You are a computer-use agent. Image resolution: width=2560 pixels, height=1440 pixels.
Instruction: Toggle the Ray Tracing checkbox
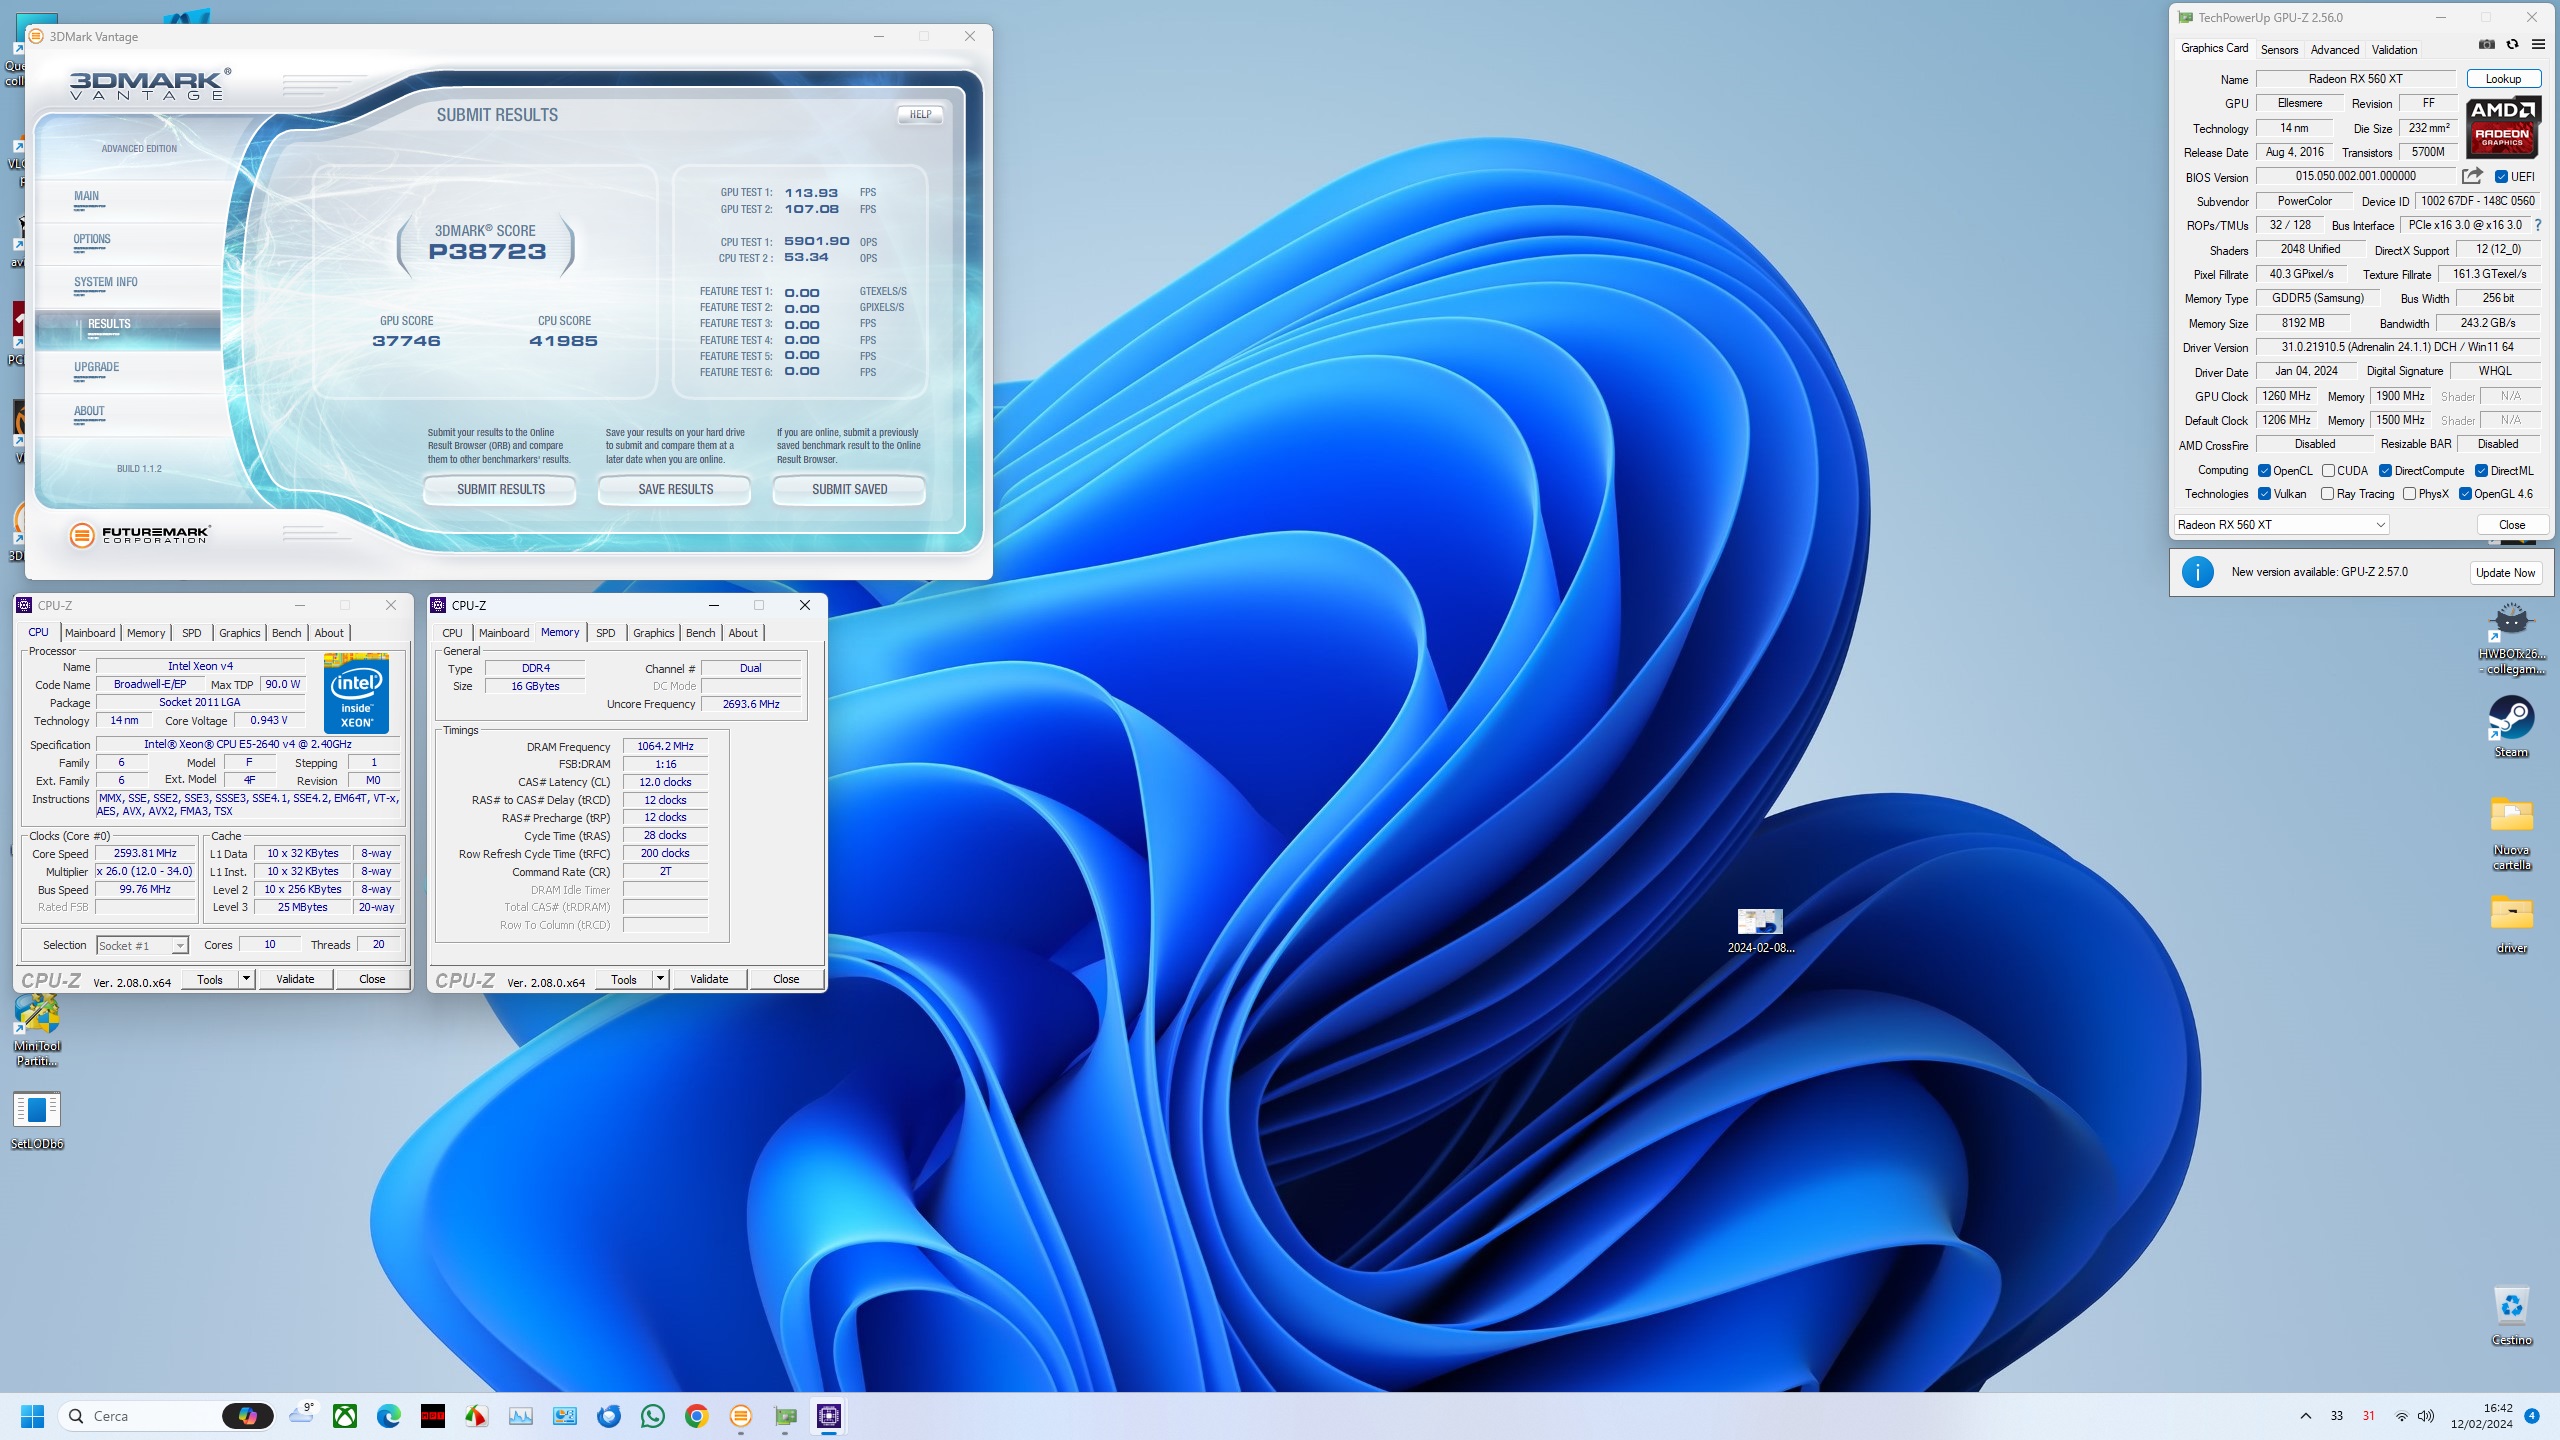2327,494
